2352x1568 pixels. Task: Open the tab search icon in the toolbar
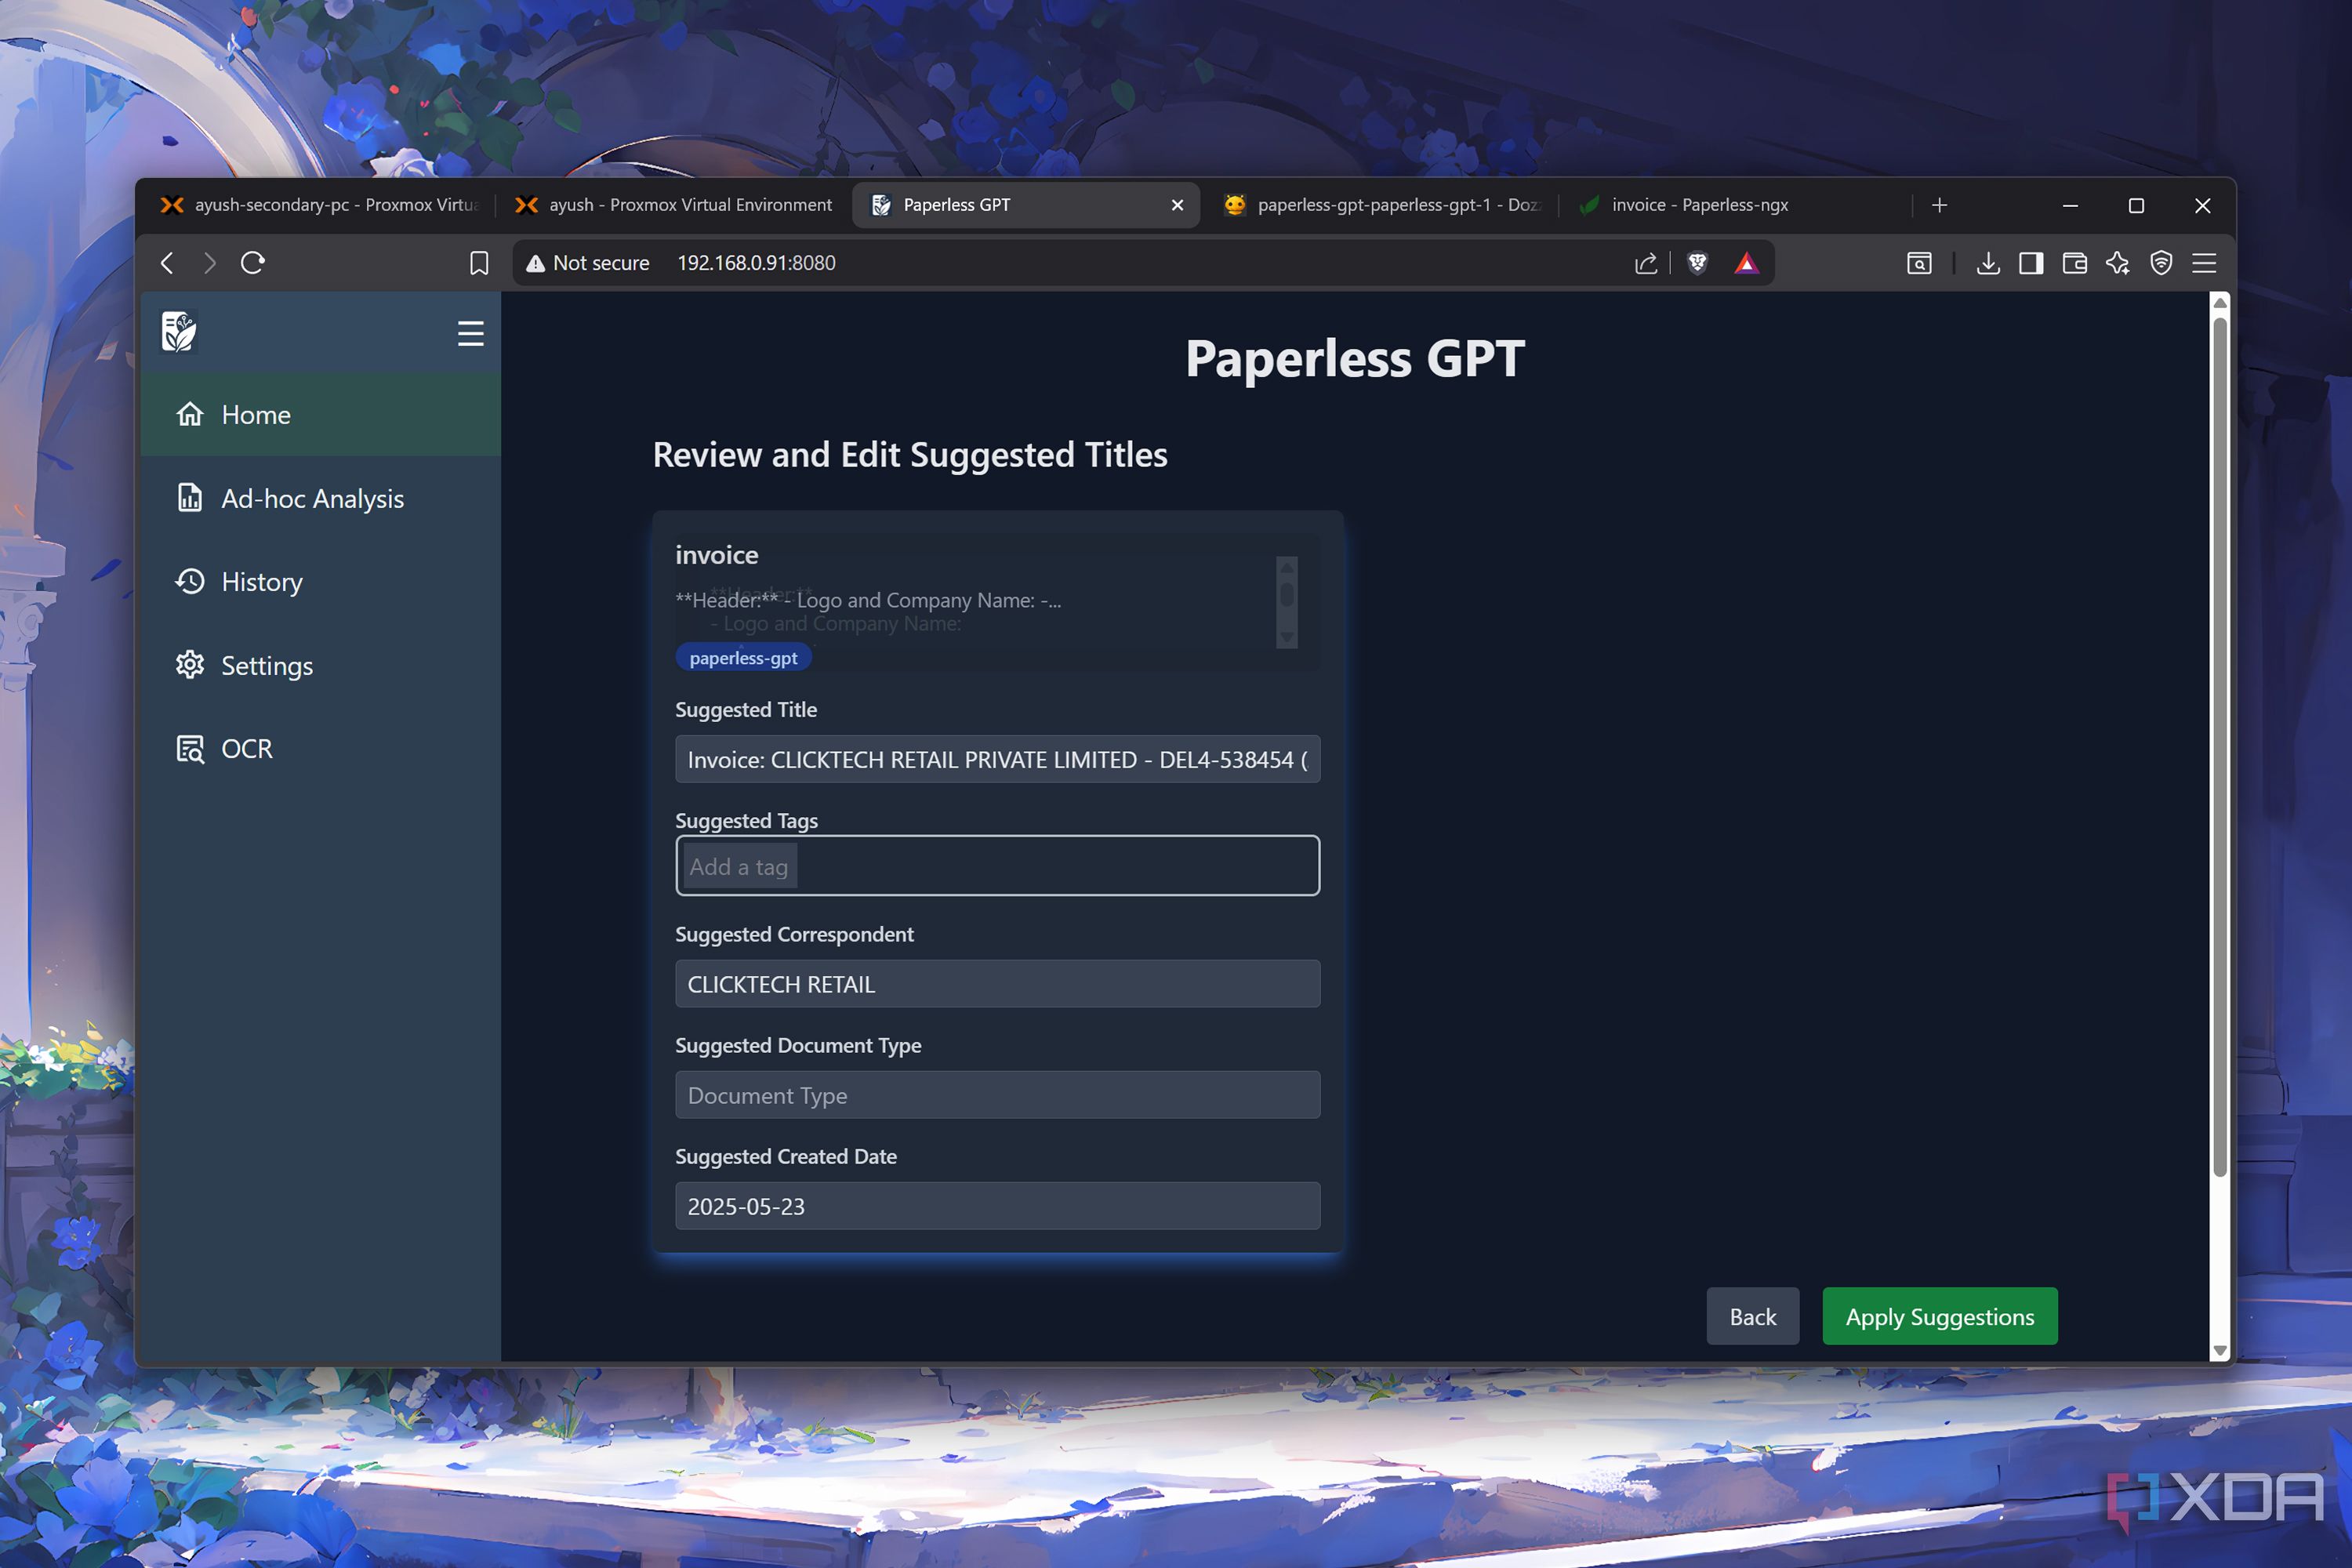pos(1919,263)
